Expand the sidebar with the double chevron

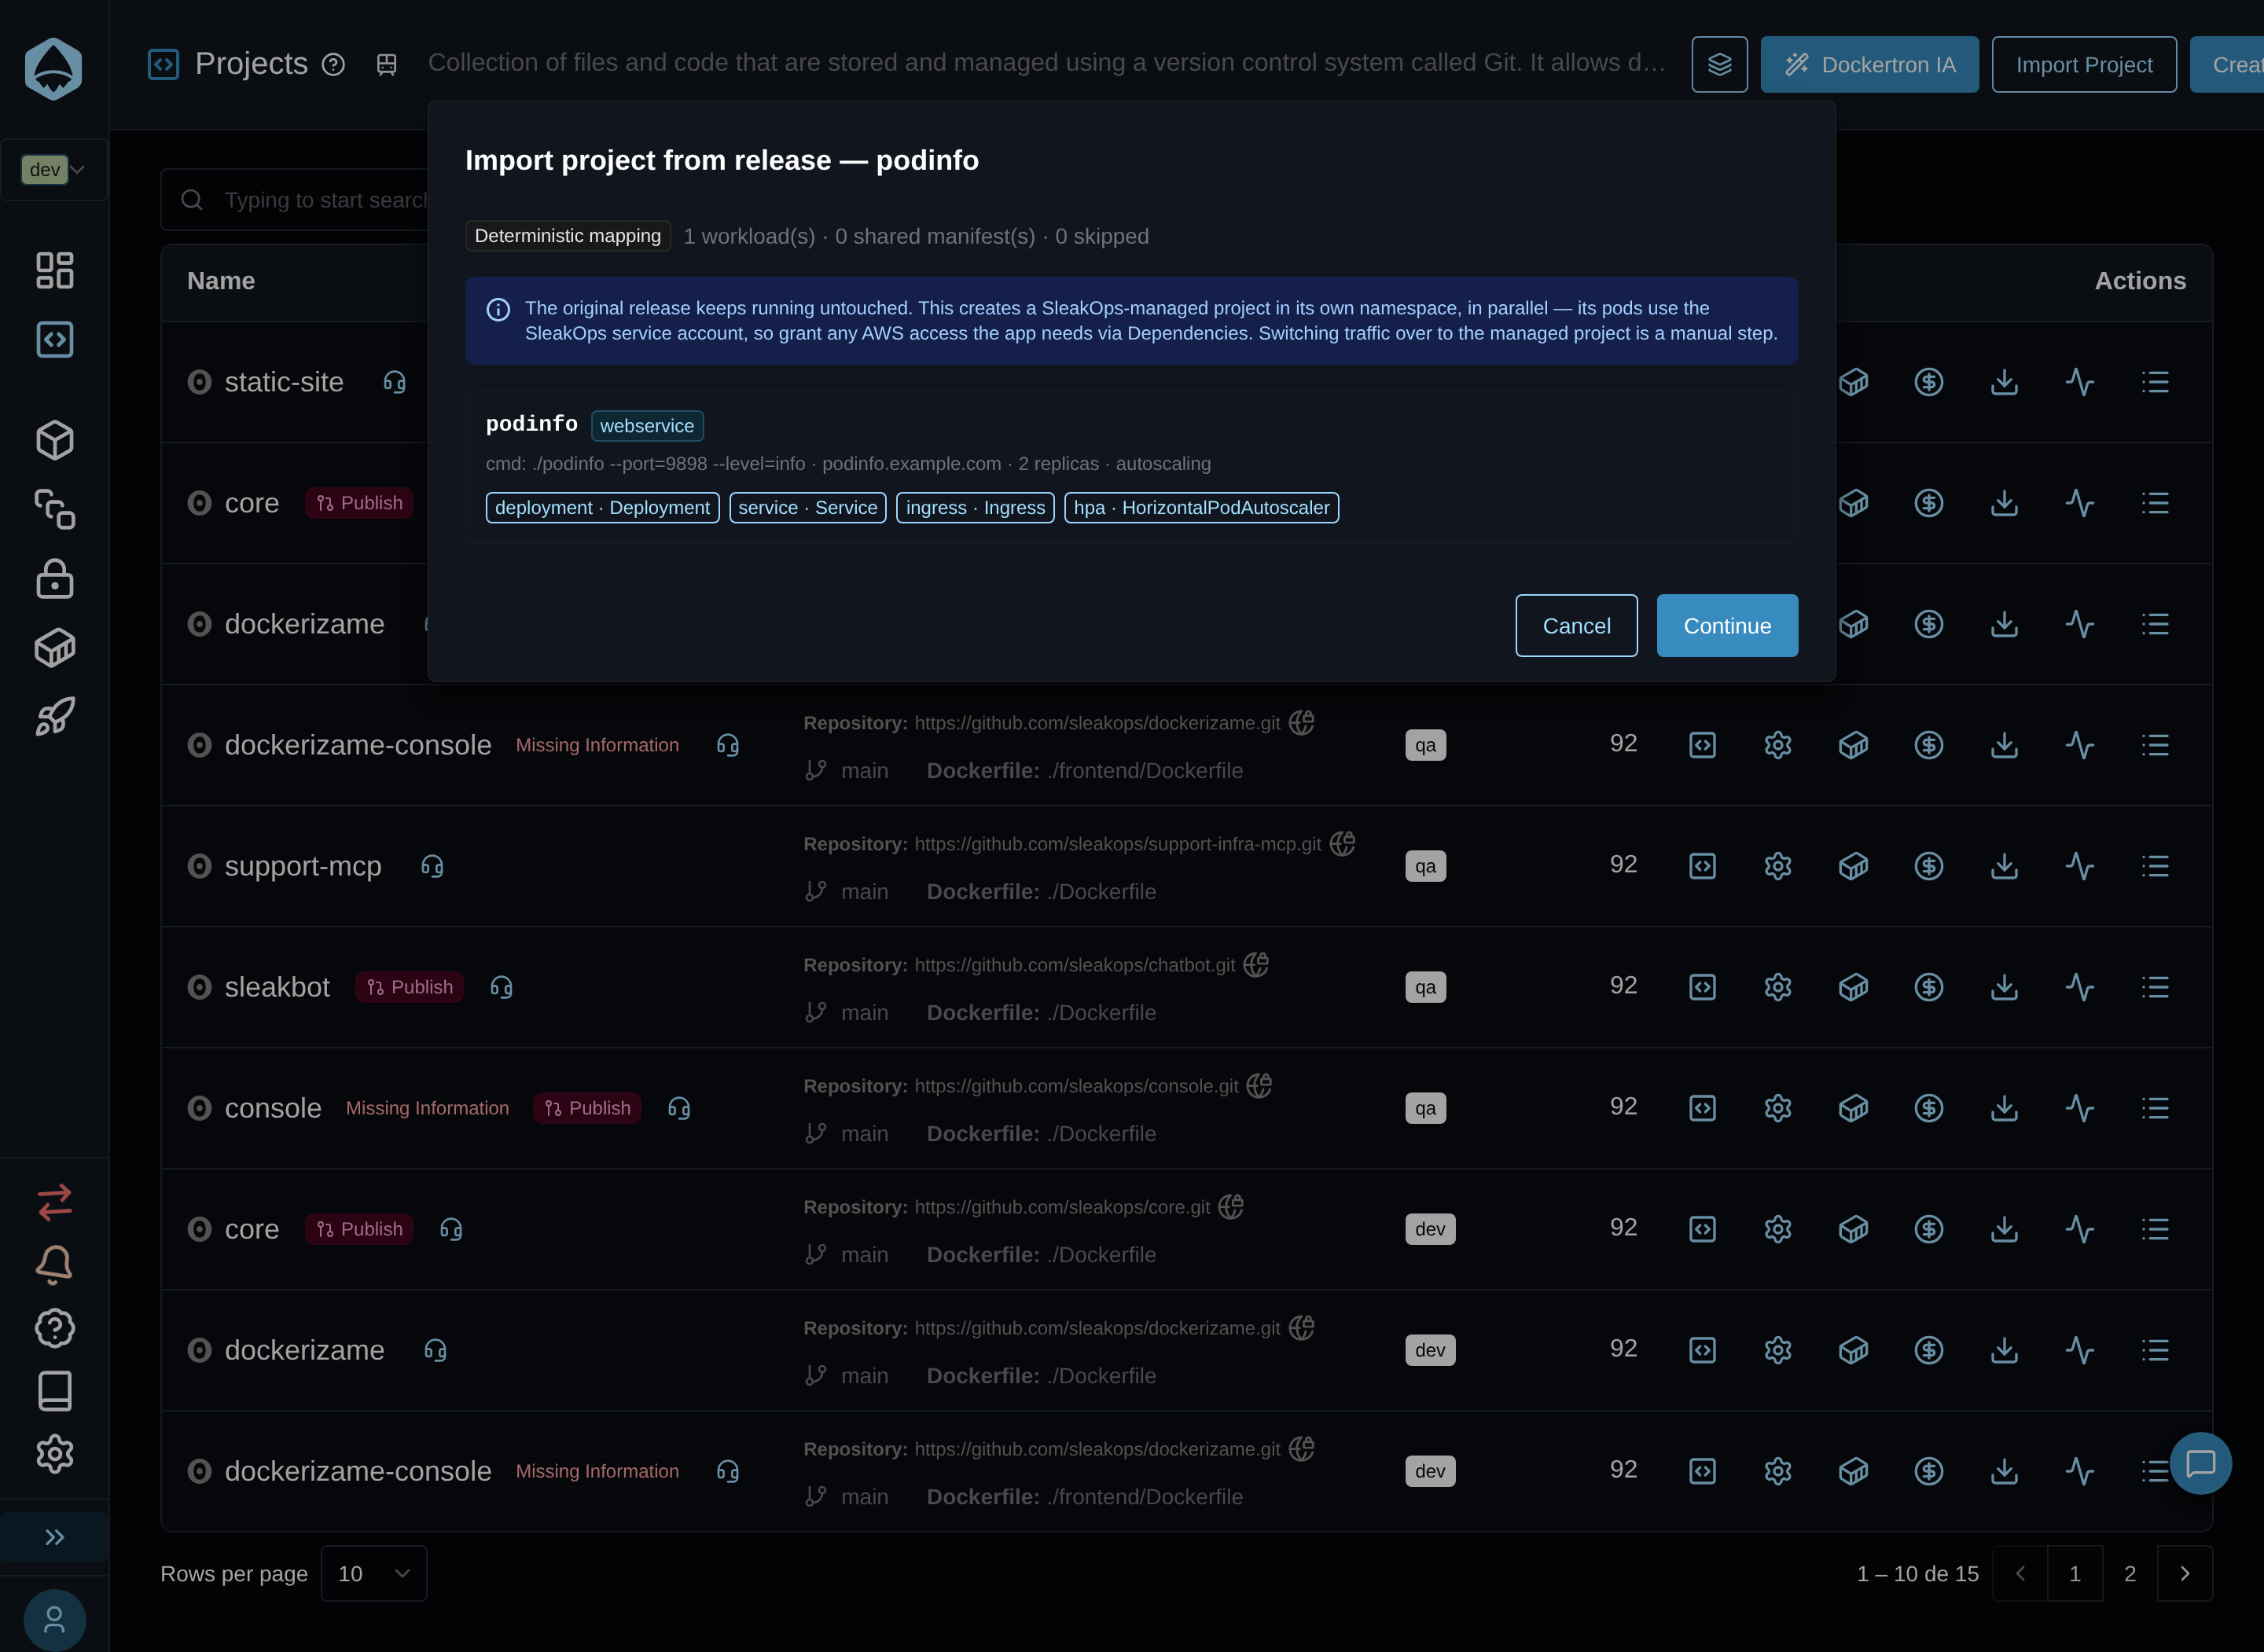pyautogui.click(x=54, y=1537)
